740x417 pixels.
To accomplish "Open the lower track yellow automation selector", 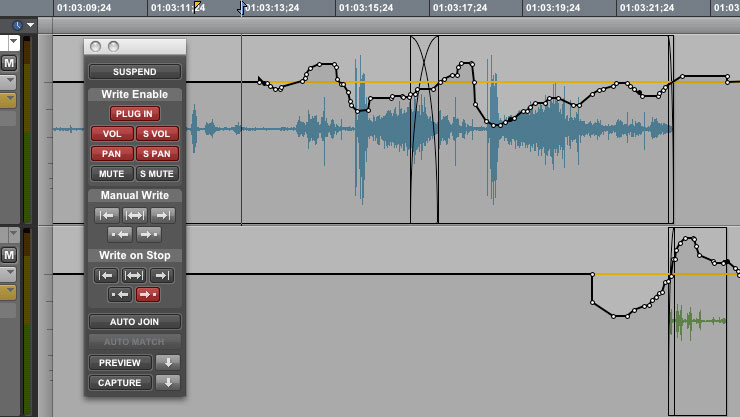I will pos(8,292).
